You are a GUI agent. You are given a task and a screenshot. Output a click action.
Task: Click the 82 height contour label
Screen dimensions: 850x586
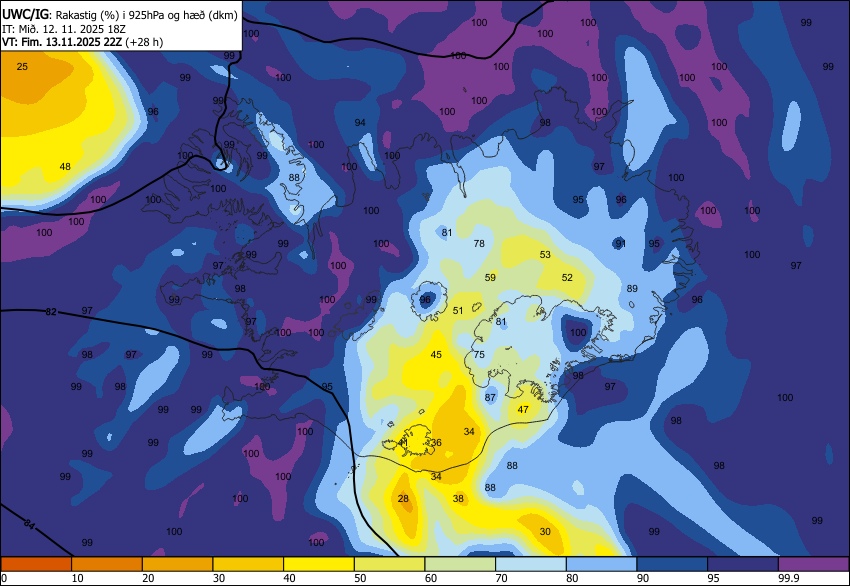coord(50,312)
